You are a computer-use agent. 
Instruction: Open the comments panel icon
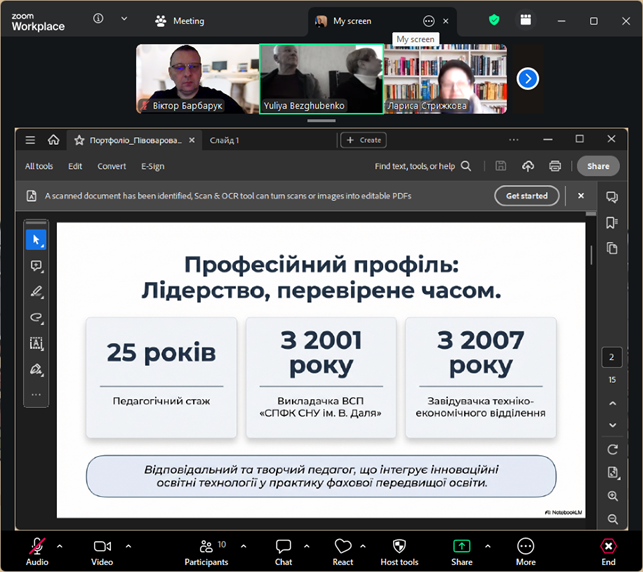[x=612, y=197]
